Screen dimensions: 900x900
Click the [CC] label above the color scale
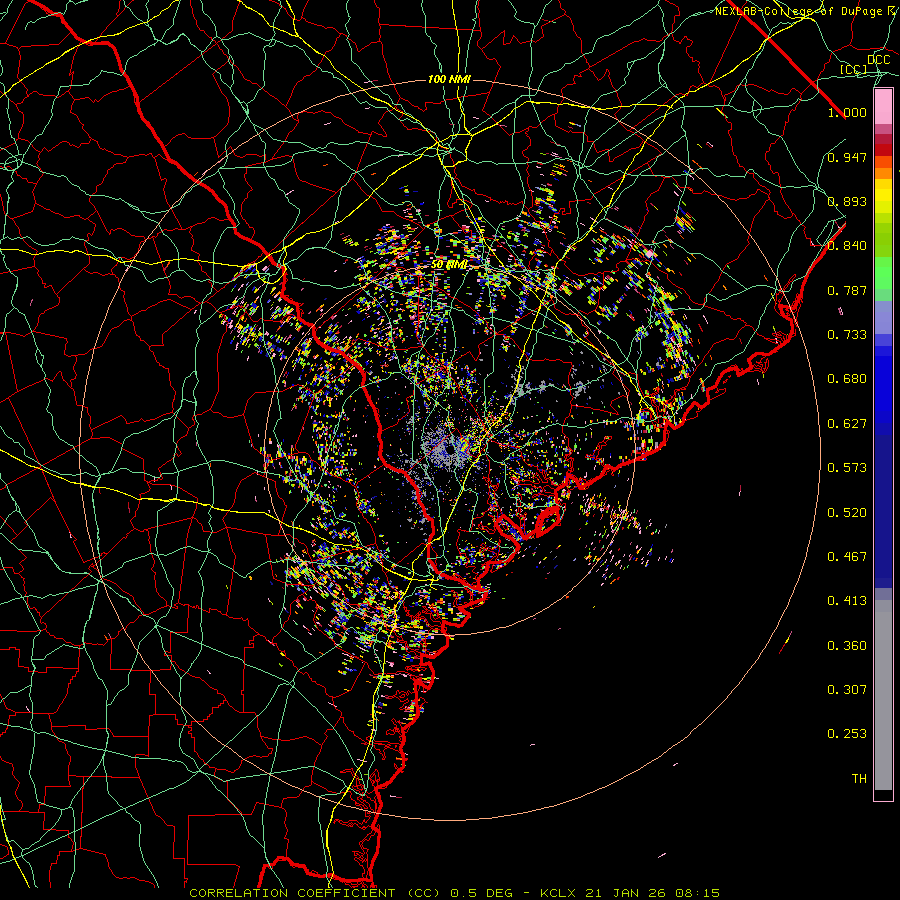[x=854, y=69]
